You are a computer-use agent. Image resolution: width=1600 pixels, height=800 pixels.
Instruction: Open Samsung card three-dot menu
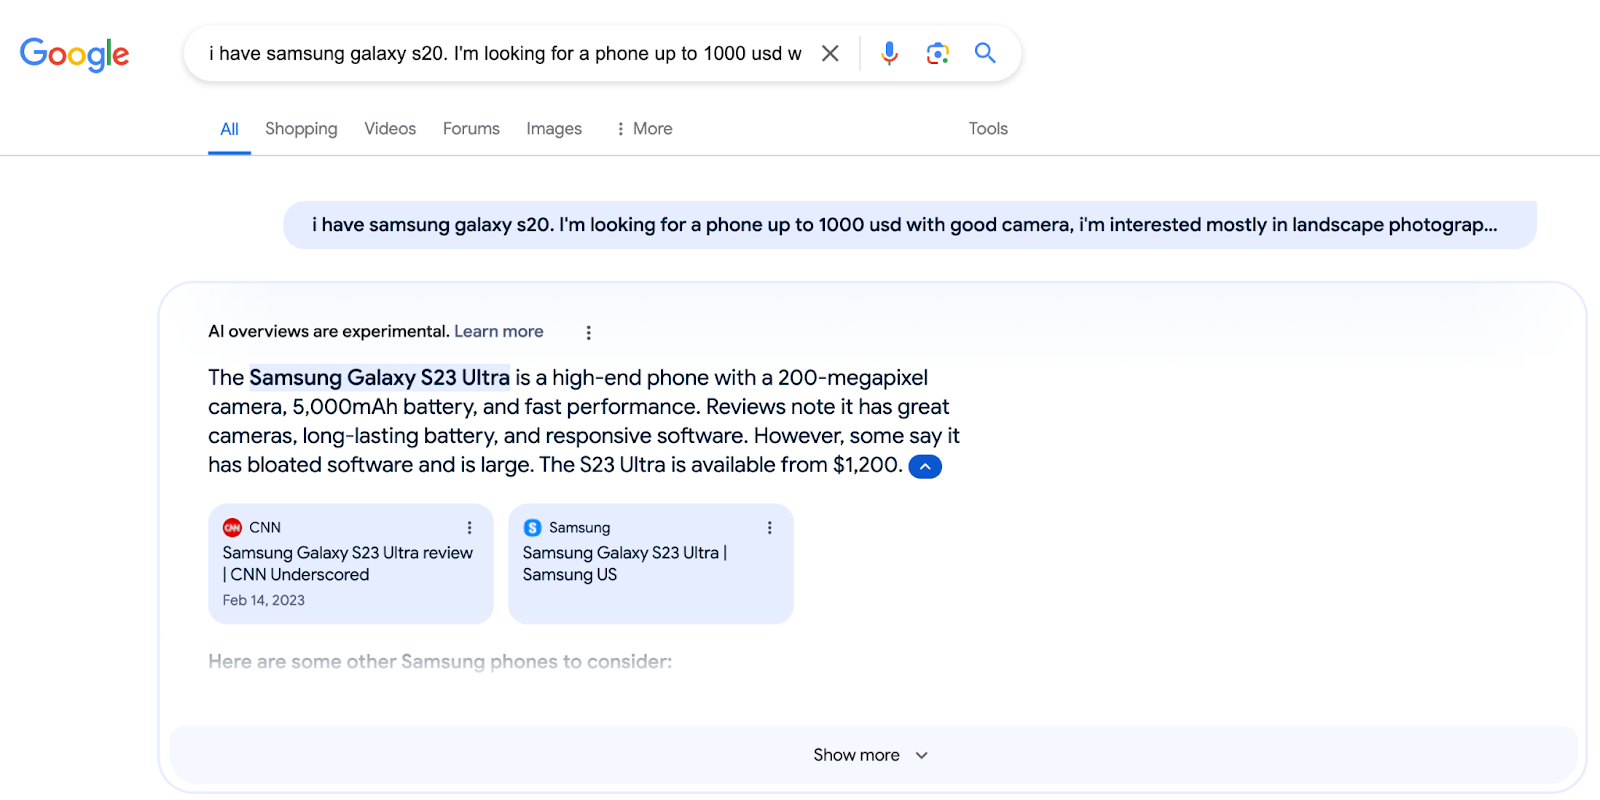point(769,527)
